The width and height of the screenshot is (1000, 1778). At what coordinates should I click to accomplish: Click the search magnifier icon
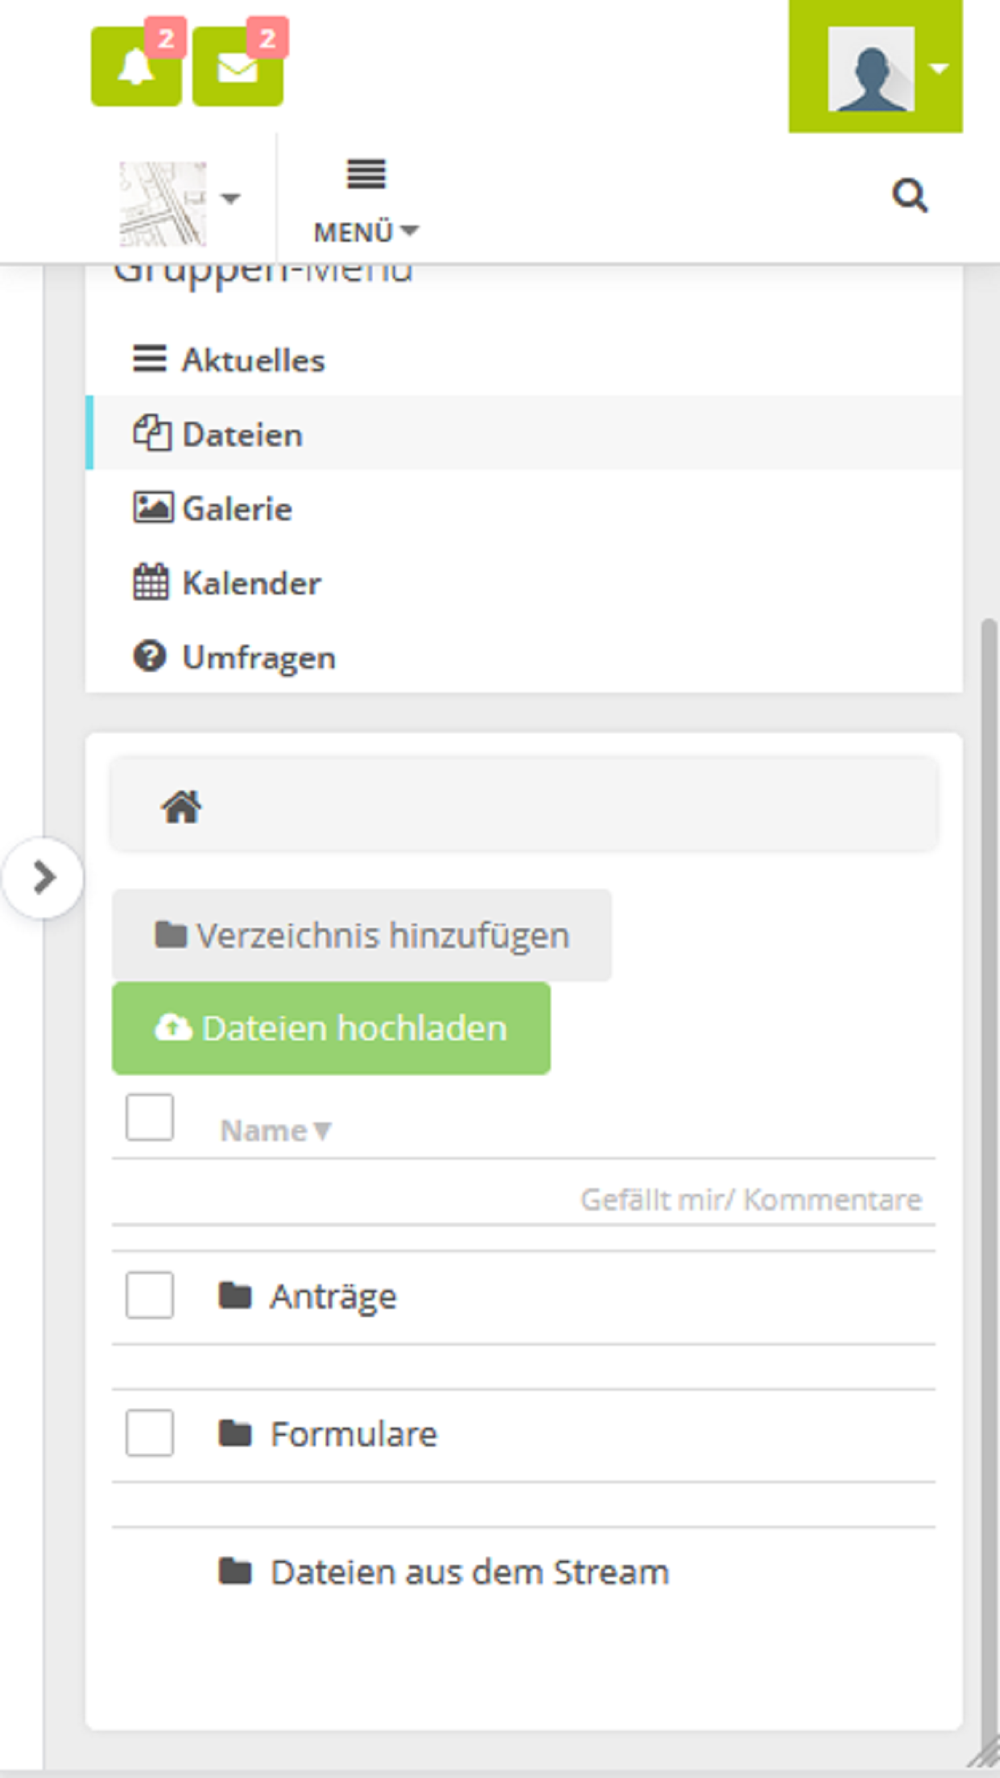click(909, 195)
